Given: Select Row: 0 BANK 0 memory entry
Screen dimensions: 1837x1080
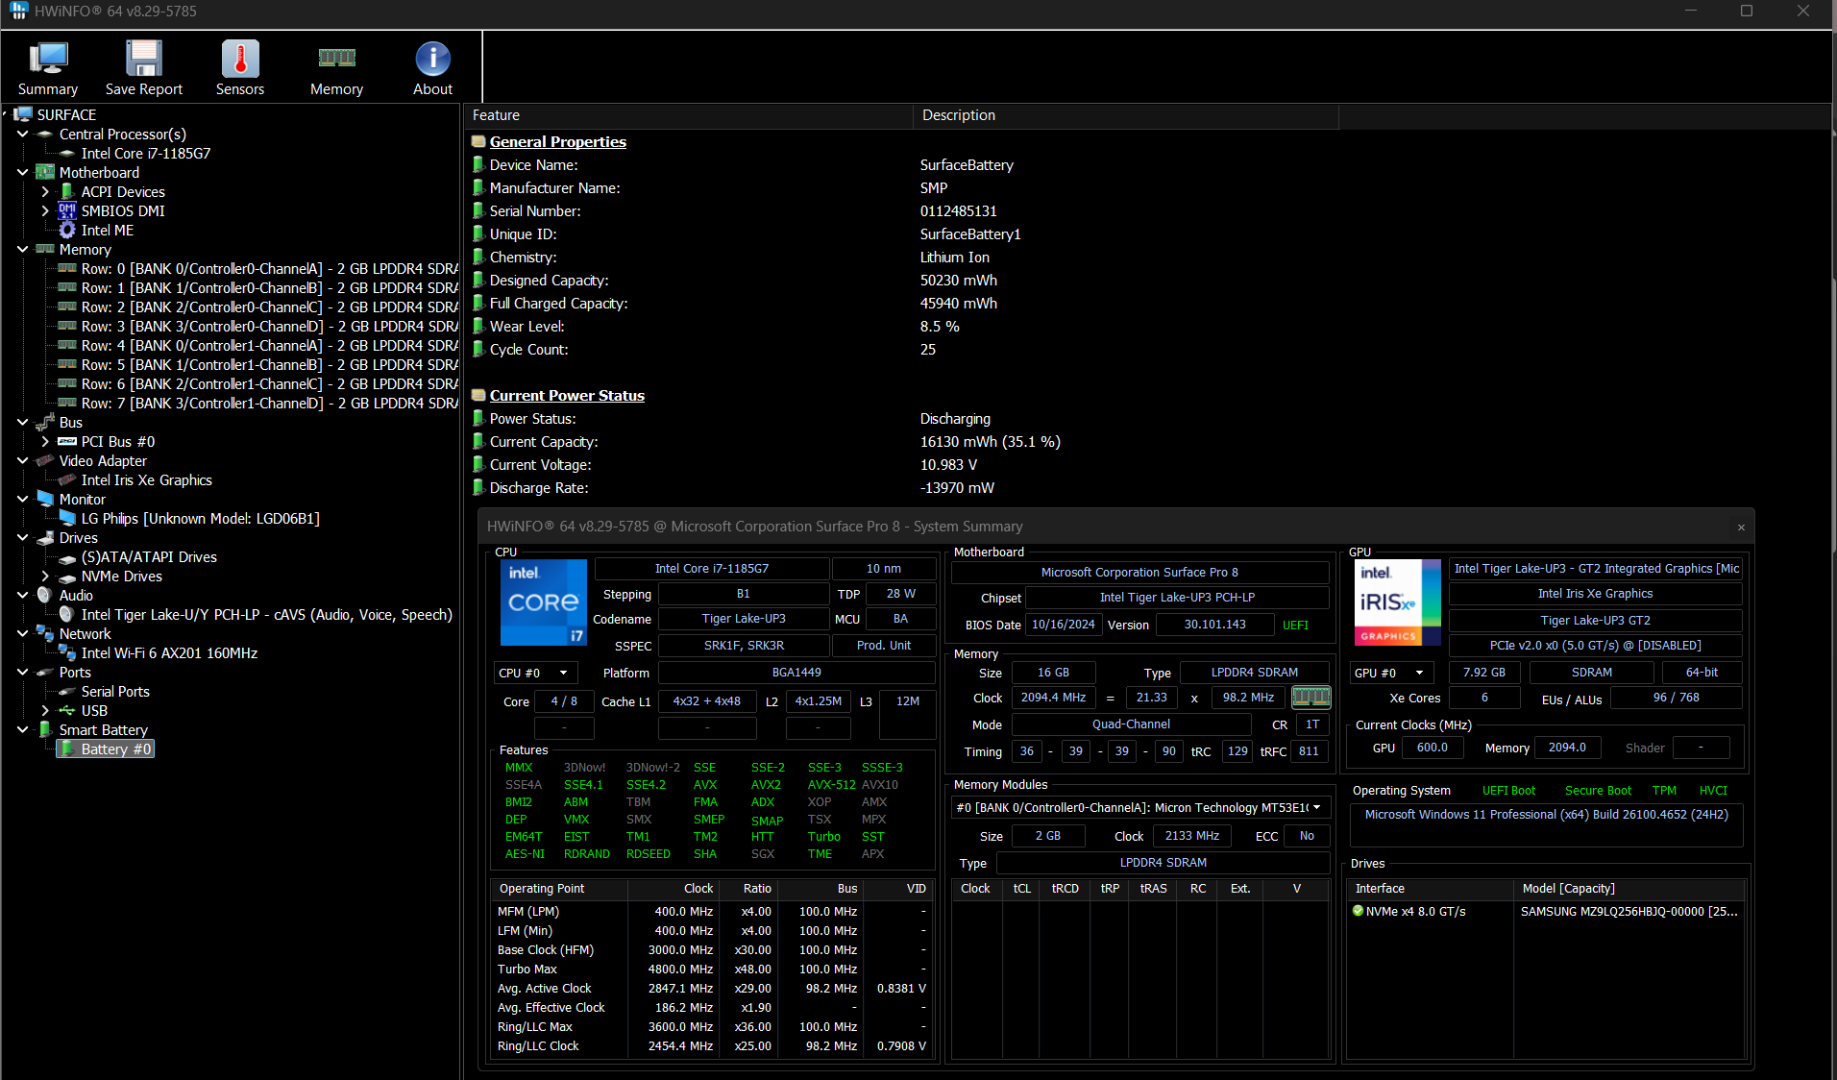Looking at the screenshot, I should point(269,269).
